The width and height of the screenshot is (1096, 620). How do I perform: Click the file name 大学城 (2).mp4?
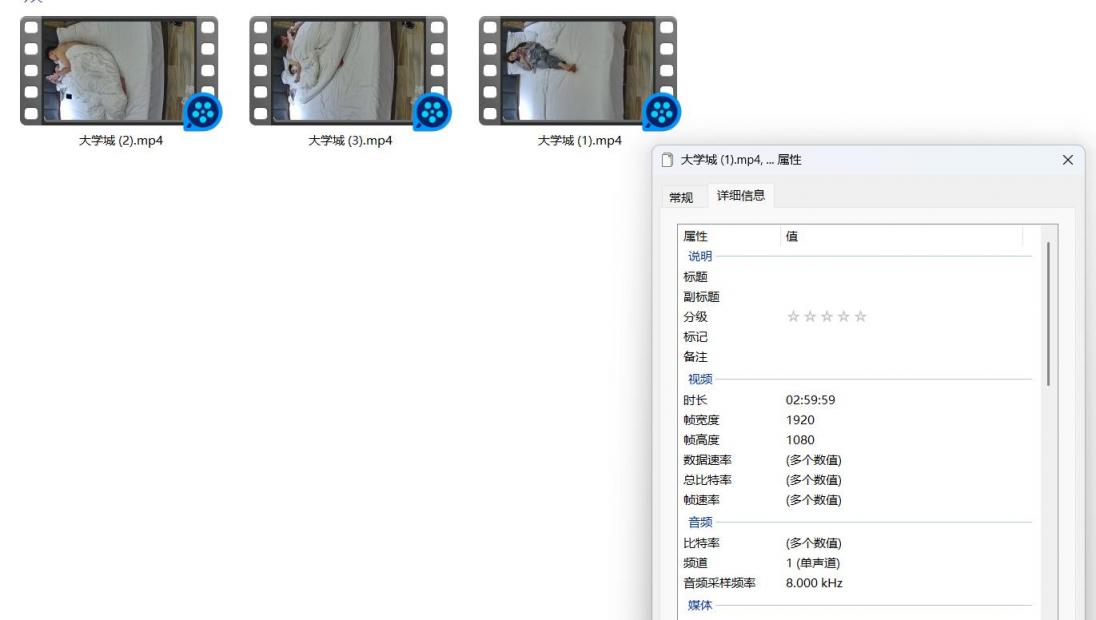pyautogui.click(x=121, y=140)
